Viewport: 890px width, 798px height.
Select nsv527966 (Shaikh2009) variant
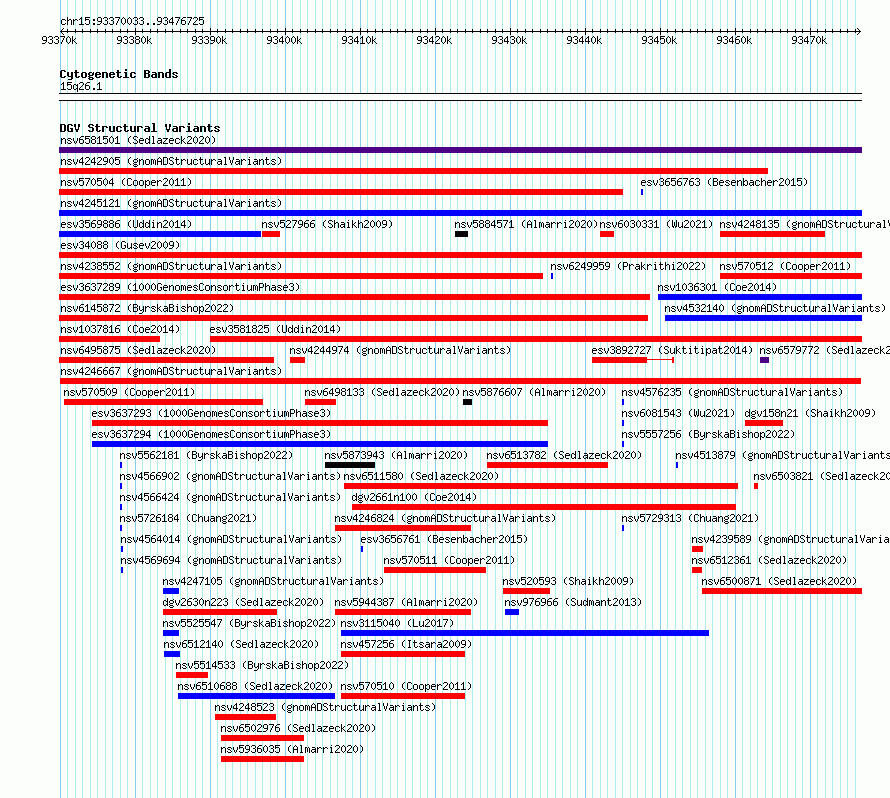[327, 224]
